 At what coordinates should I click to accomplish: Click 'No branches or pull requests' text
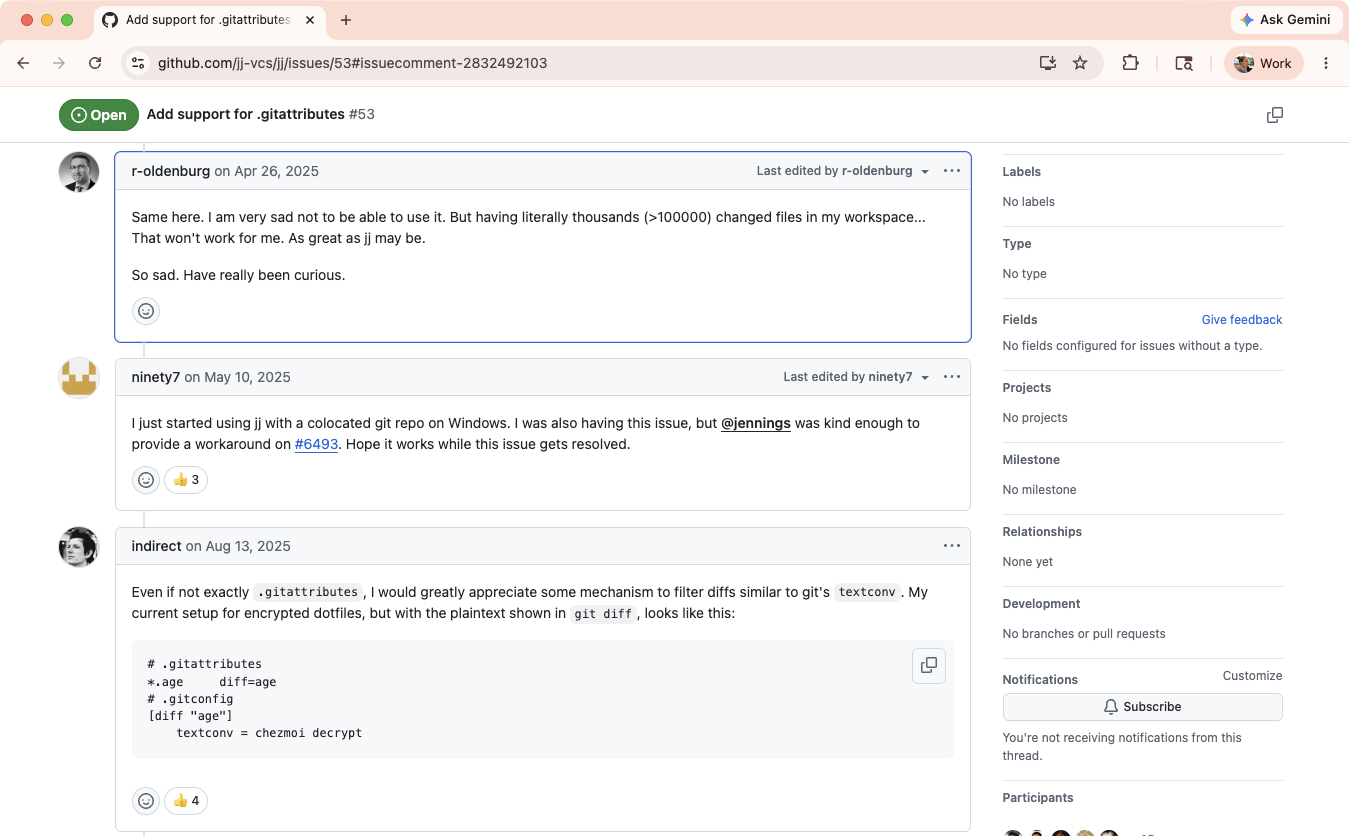[1084, 634]
